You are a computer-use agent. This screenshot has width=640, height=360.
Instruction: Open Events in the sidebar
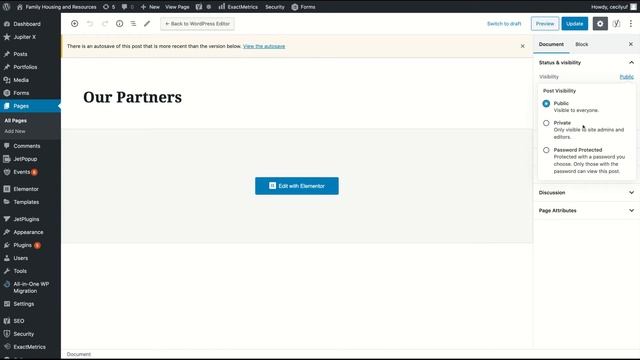pyautogui.click(x=22, y=172)
